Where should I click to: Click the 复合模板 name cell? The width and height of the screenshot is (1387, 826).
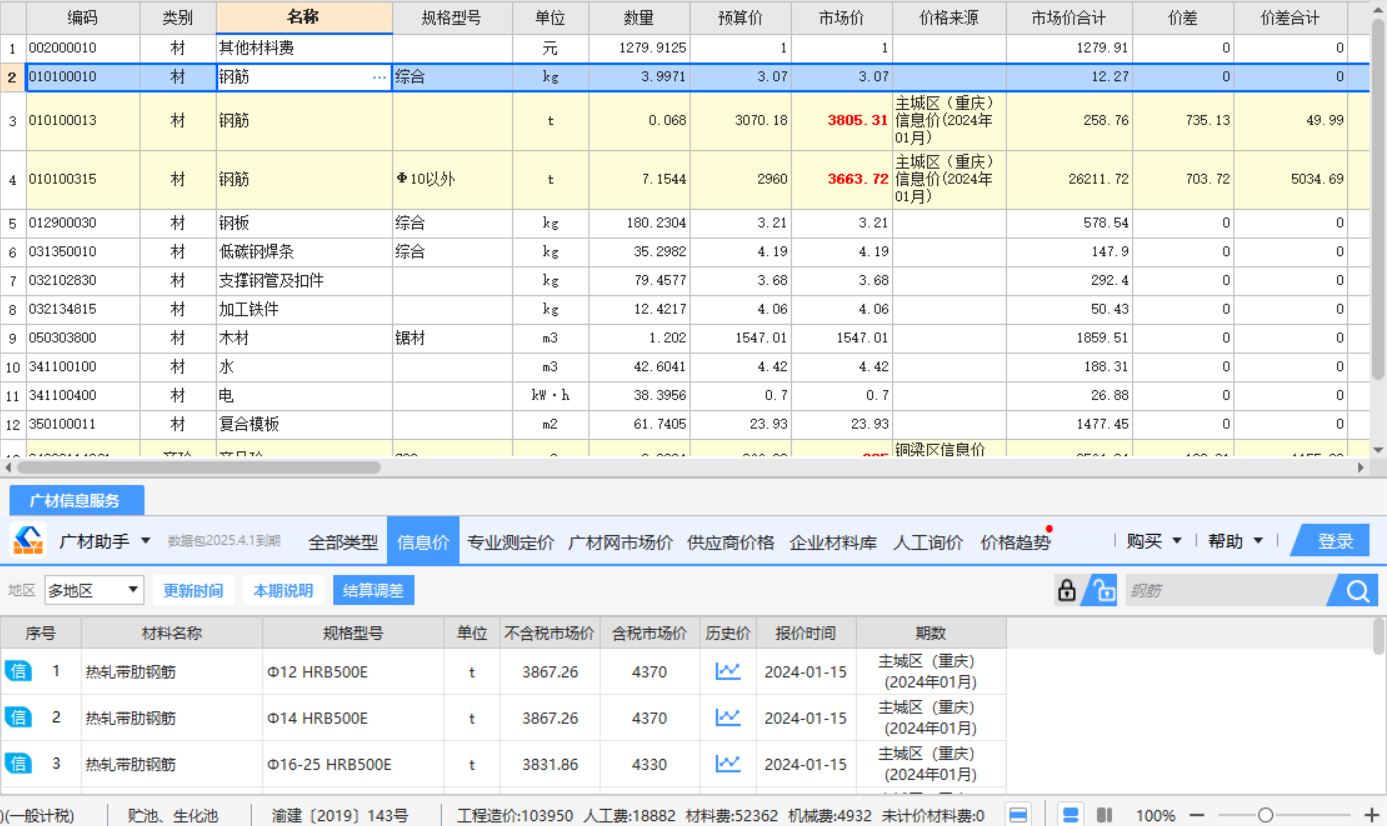(x=304, y=424)
